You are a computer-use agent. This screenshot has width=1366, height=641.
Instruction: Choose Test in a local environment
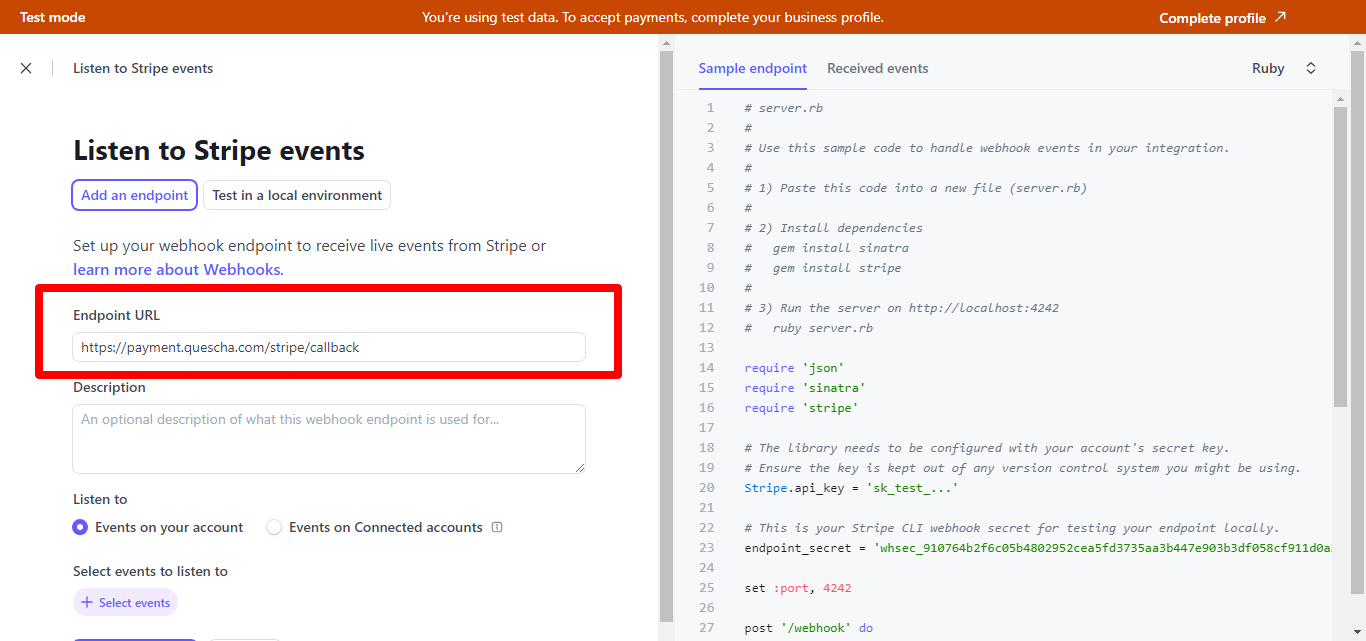(x=297, y=195)
